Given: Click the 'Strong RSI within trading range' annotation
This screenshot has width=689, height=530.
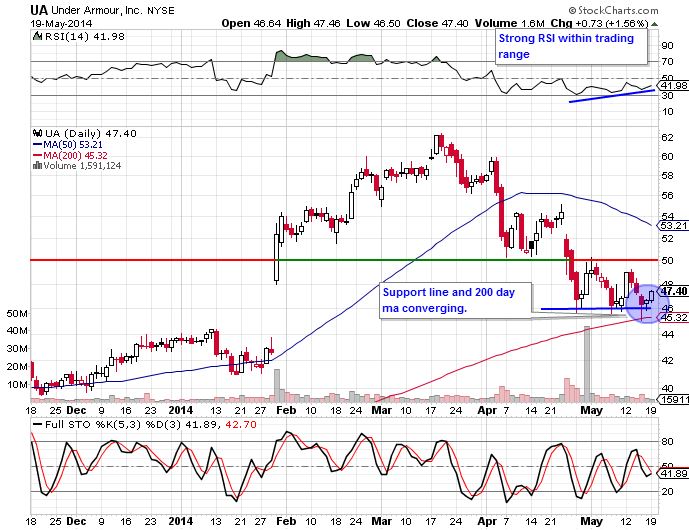Looking at the screenshot, I should 571,47.
